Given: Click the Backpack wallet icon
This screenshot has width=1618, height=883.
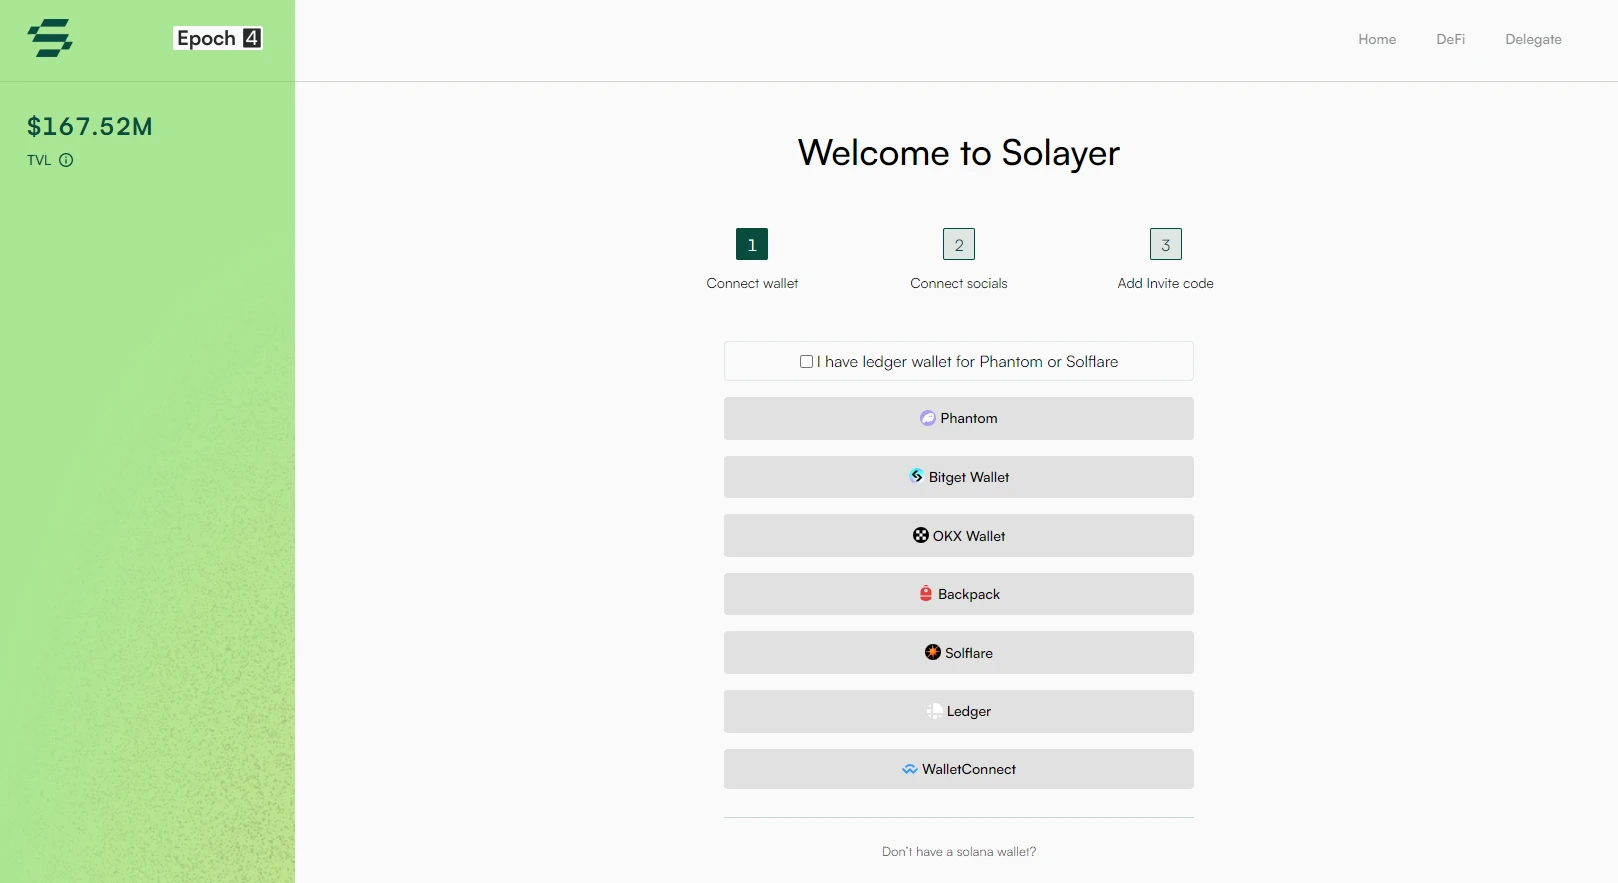Looking at the screenshot, I should 926,593.
